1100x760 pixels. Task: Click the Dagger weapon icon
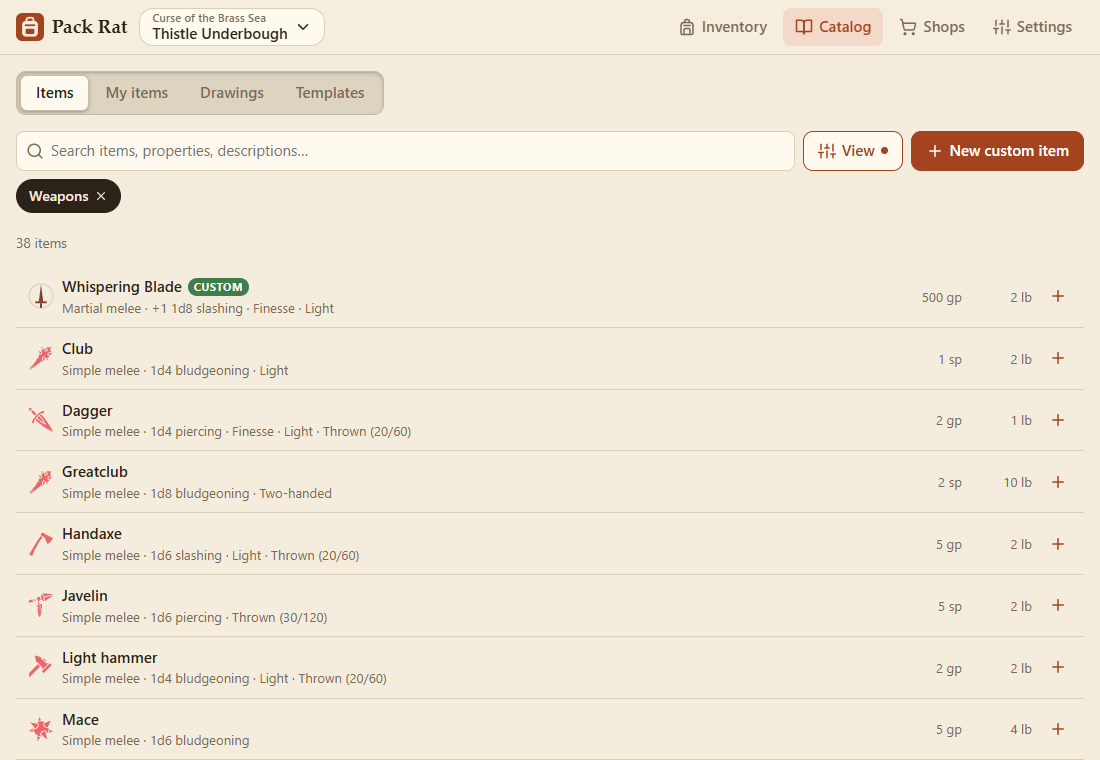pyautogui.click(x=41, y=420)
